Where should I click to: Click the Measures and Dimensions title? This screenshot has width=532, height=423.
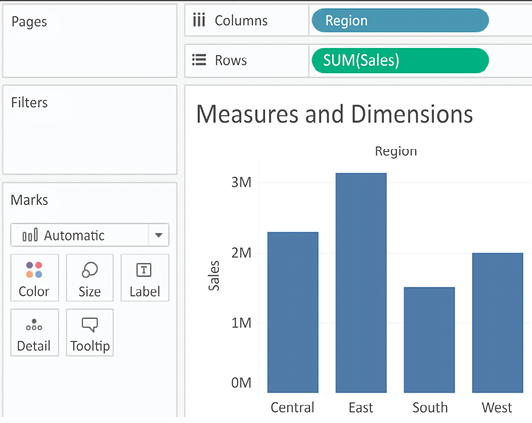(334, 114)
